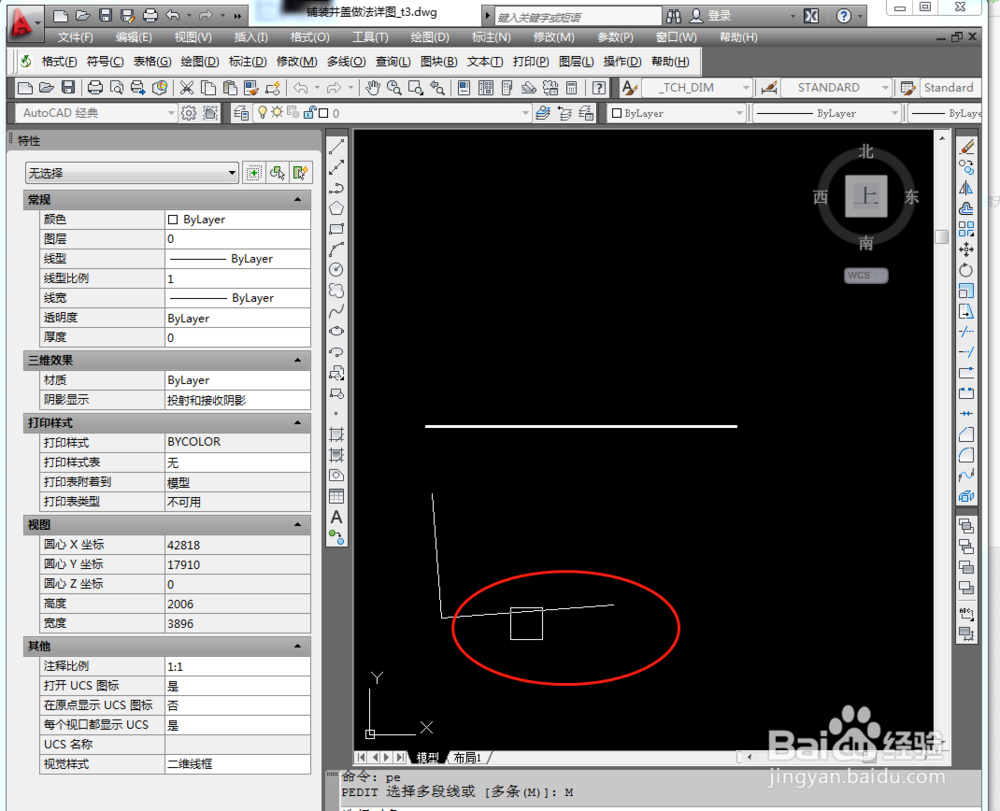
Task: Open the STANDARD dimension style dropdown
Action: click(836, 88)
